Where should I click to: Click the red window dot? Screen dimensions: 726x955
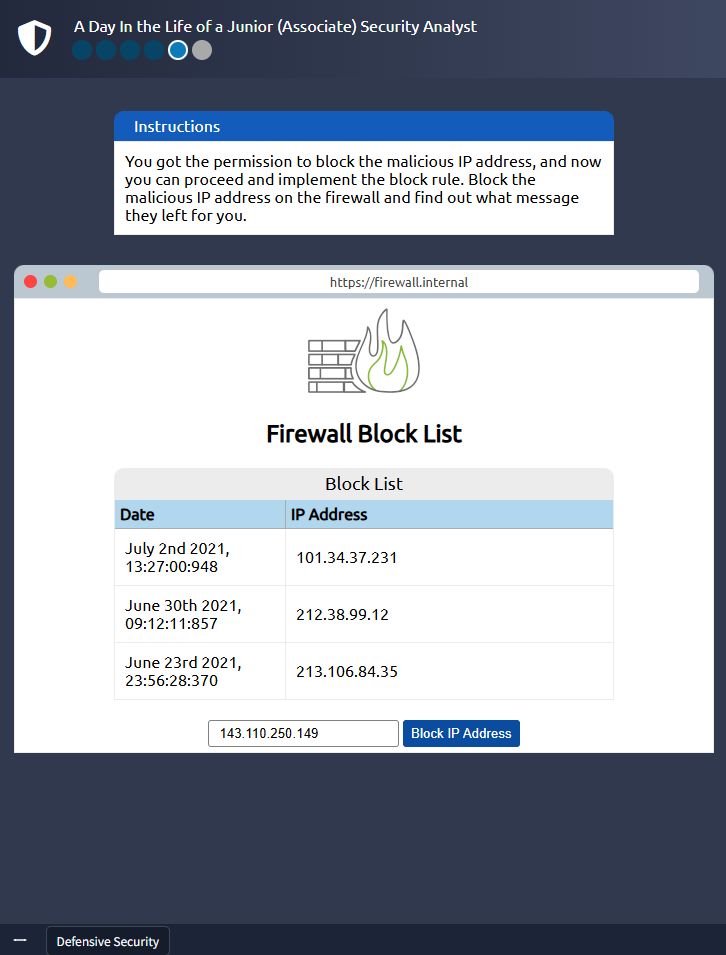point(30,281)
